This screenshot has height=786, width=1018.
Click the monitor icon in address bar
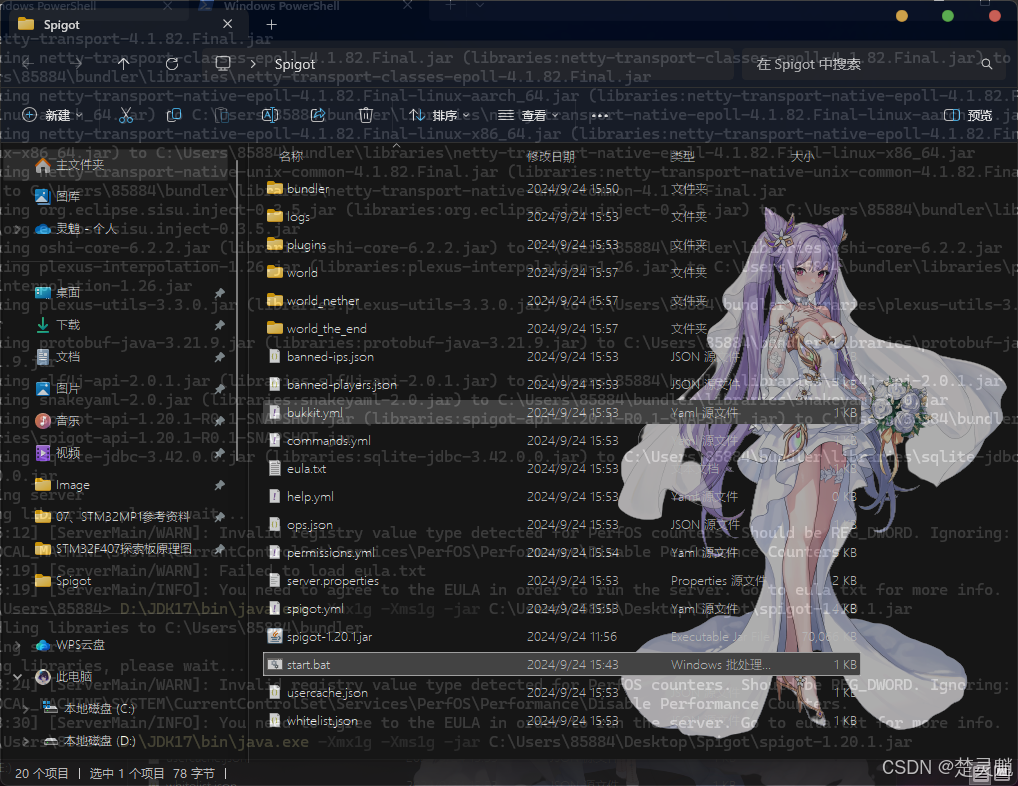(223, 63)
